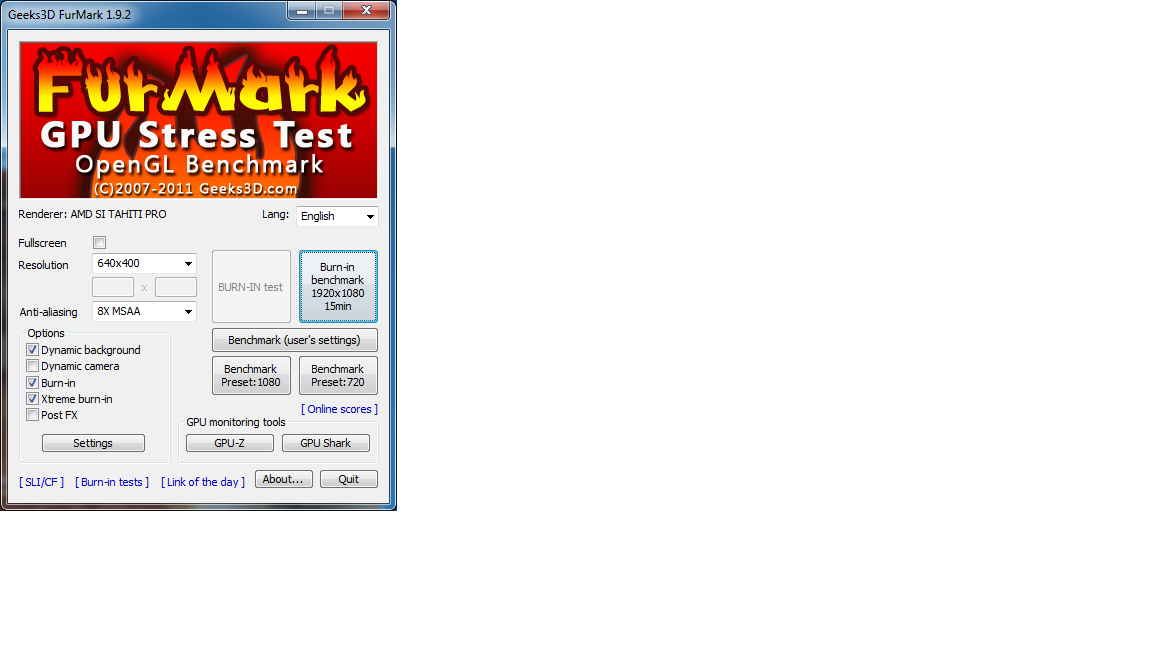Start the BURN-IN test button
The image size is (1152, 648).
tap(251, 287)
